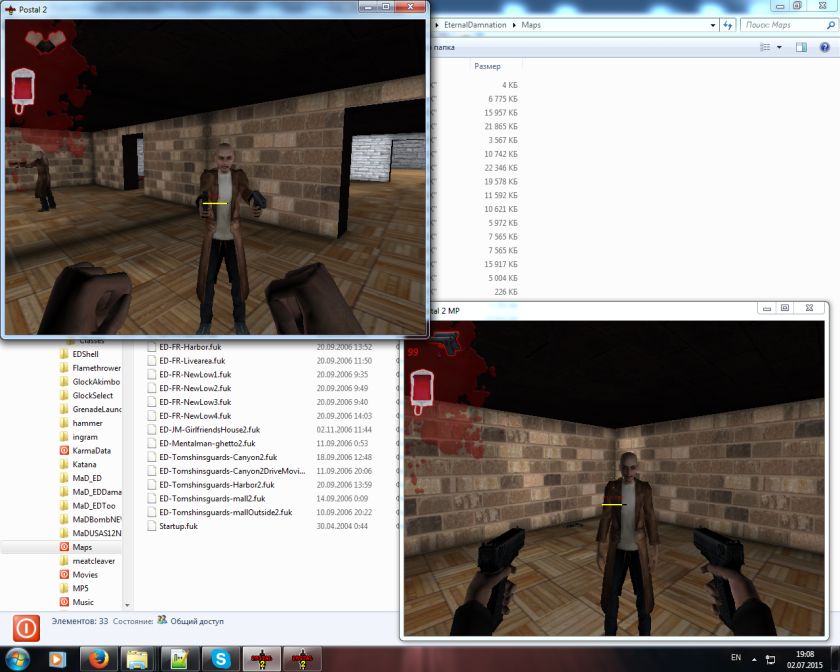Click the shared access people icon

pos(162,621)
